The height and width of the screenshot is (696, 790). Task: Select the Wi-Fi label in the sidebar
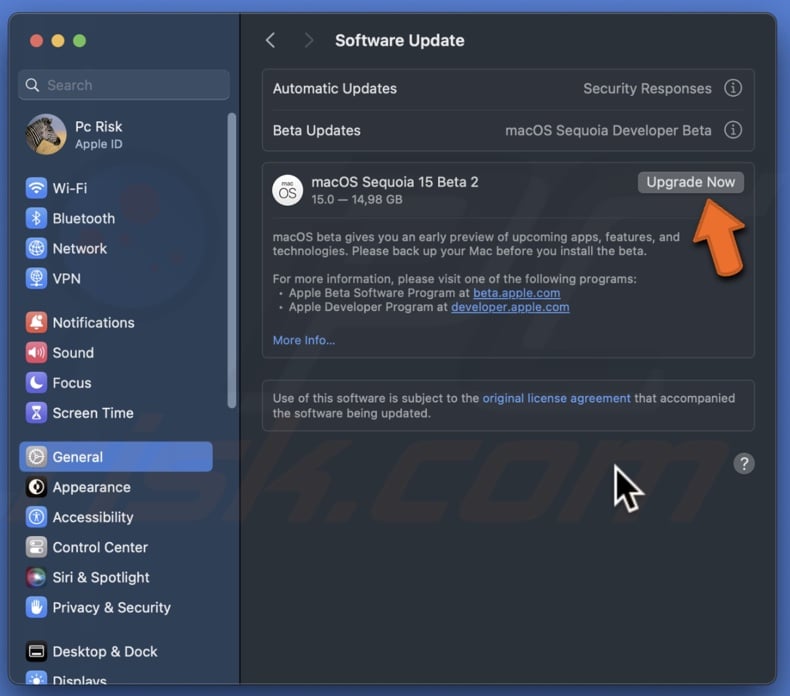[x=70, y=188]
